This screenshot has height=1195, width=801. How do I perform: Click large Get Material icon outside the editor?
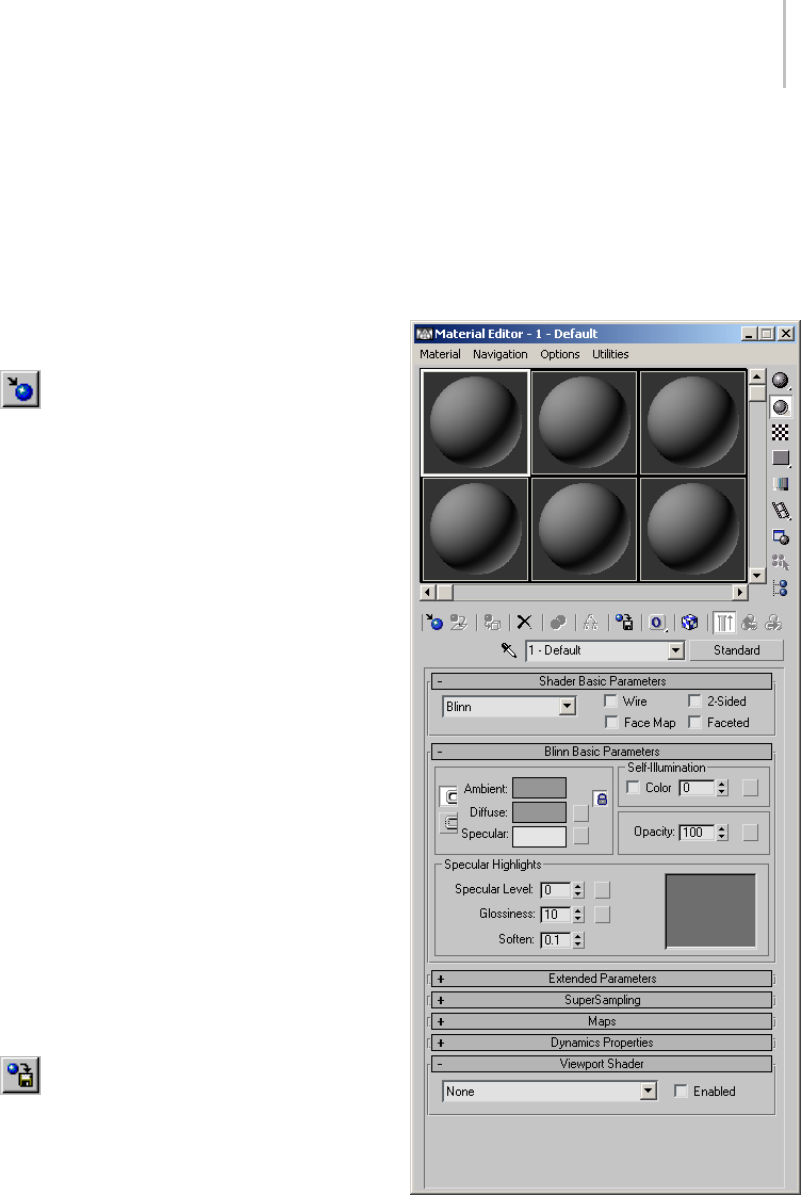21,390
